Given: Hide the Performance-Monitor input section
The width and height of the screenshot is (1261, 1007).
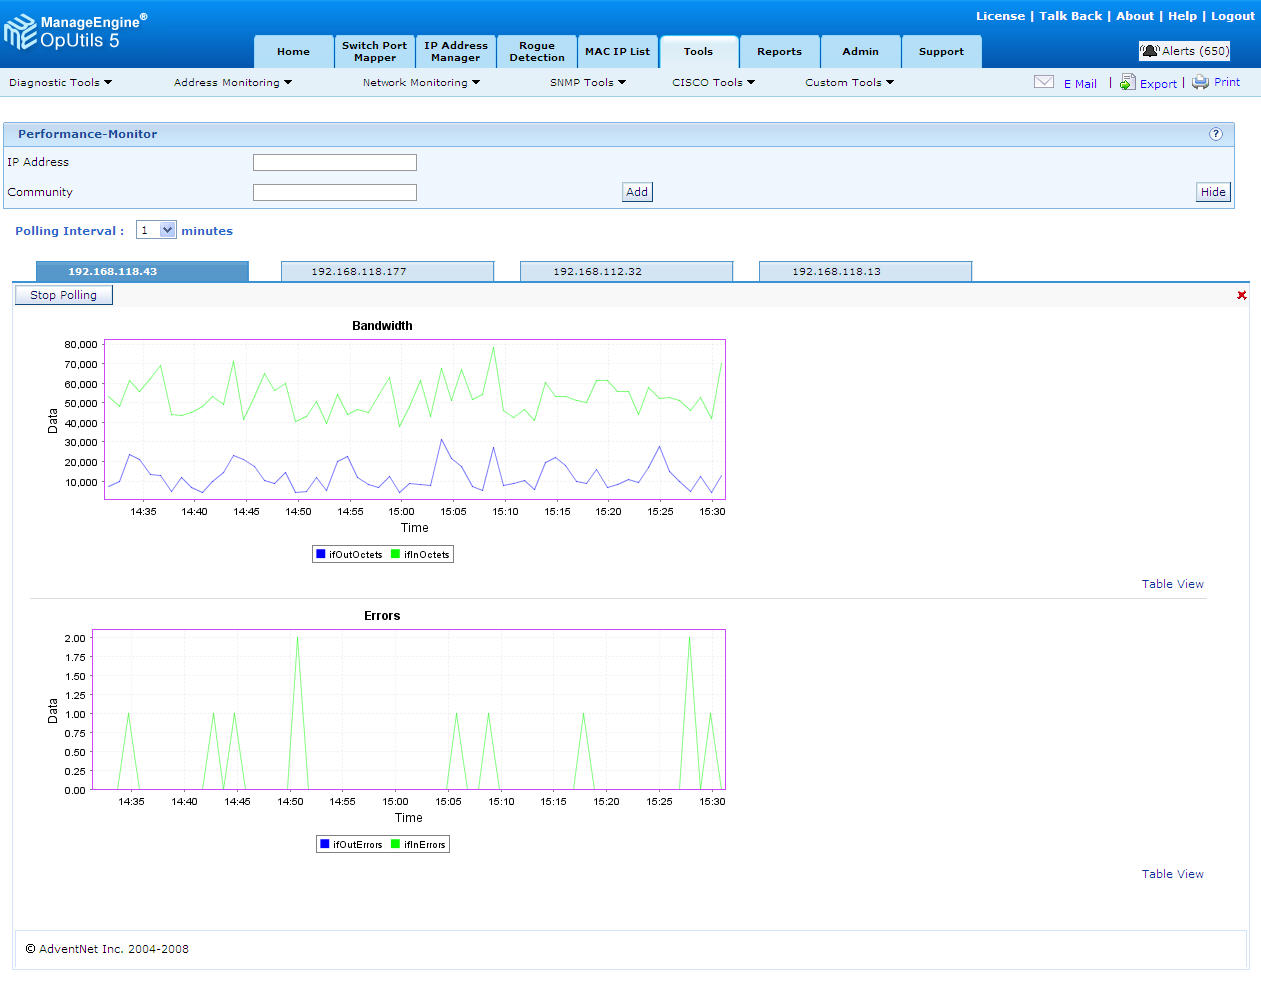Looking at the screenshot, I should click(x=1212, y=191).
